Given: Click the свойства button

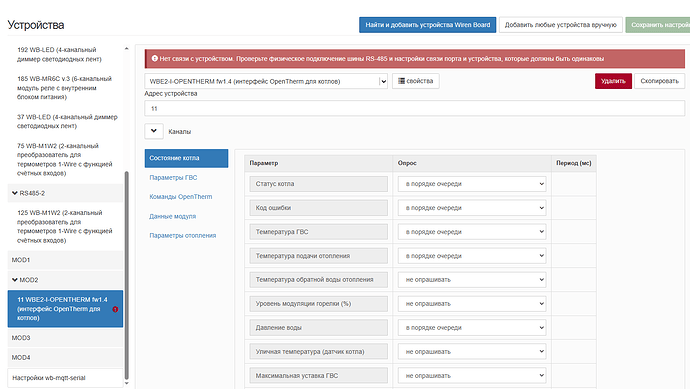Looking at the screenshot, I should point(415,81).
